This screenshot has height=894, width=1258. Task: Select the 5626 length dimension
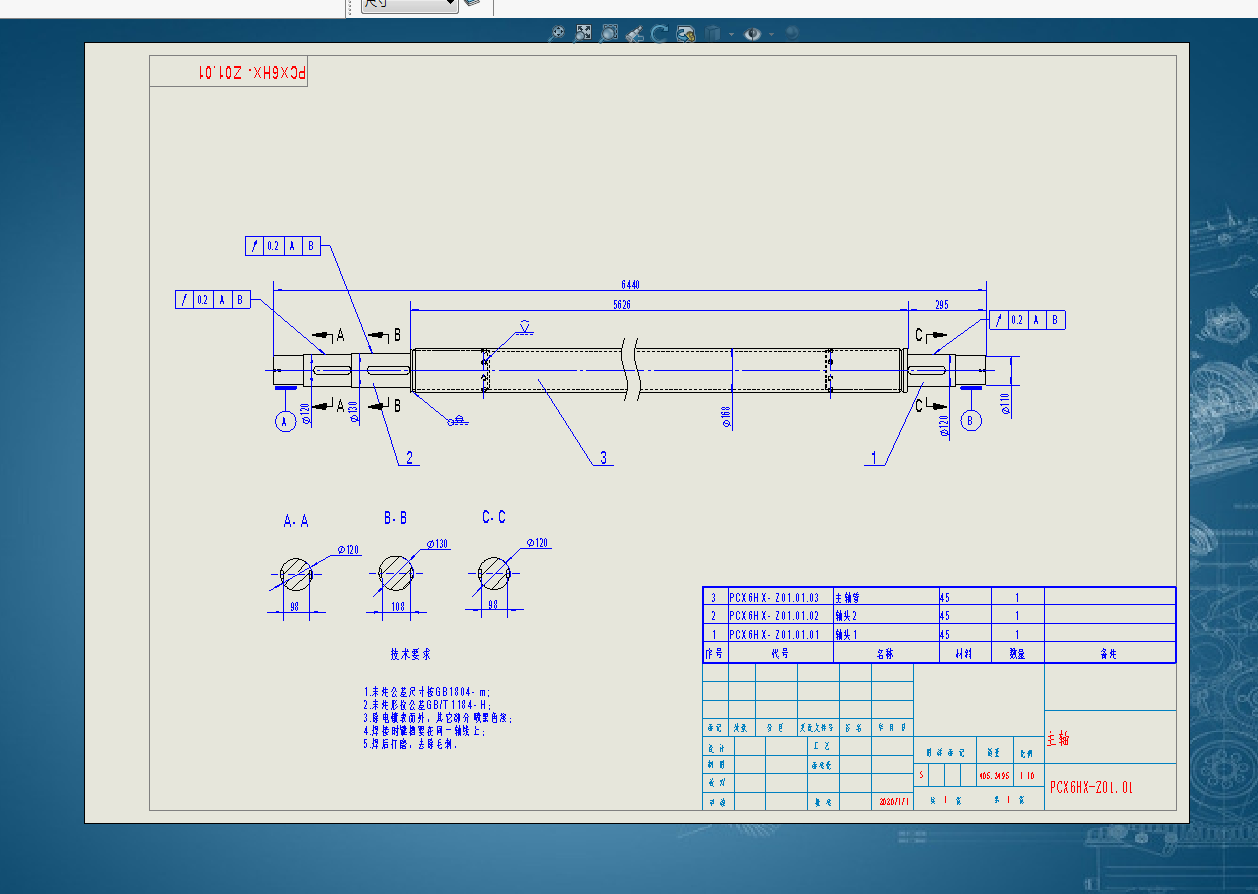coord(622,304)
